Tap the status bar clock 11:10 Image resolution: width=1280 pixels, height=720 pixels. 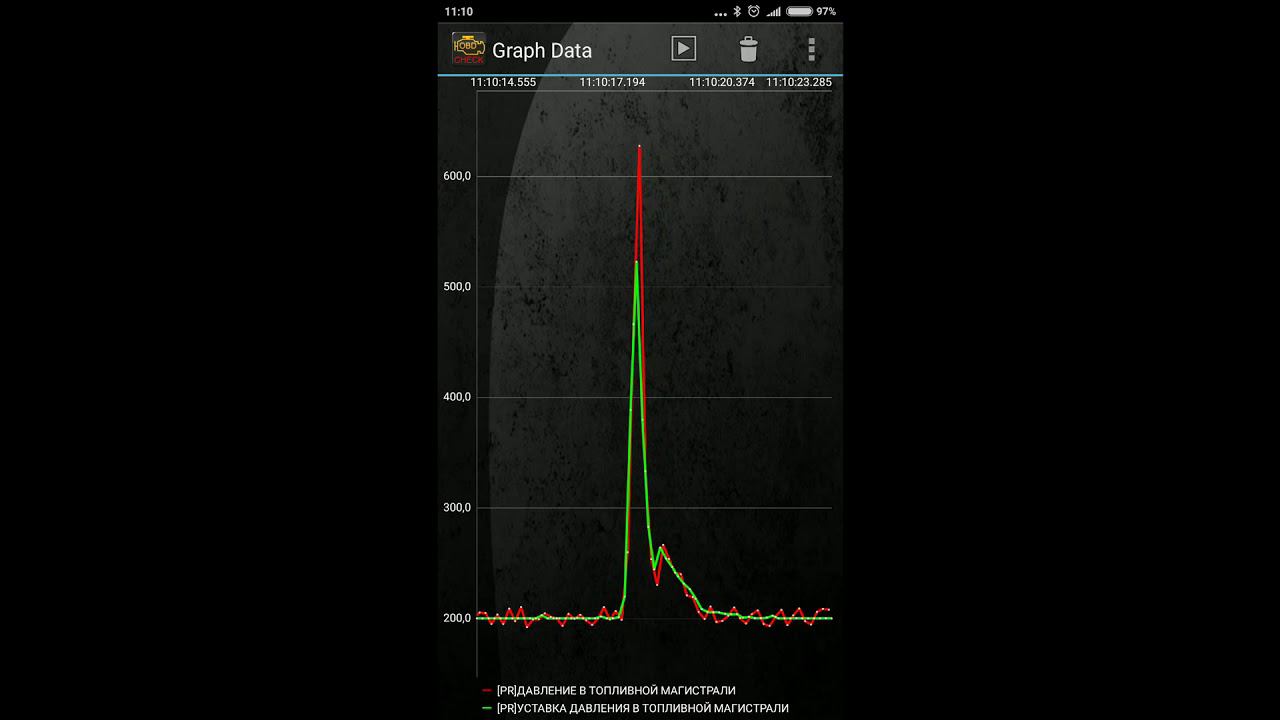click(459, 11)
